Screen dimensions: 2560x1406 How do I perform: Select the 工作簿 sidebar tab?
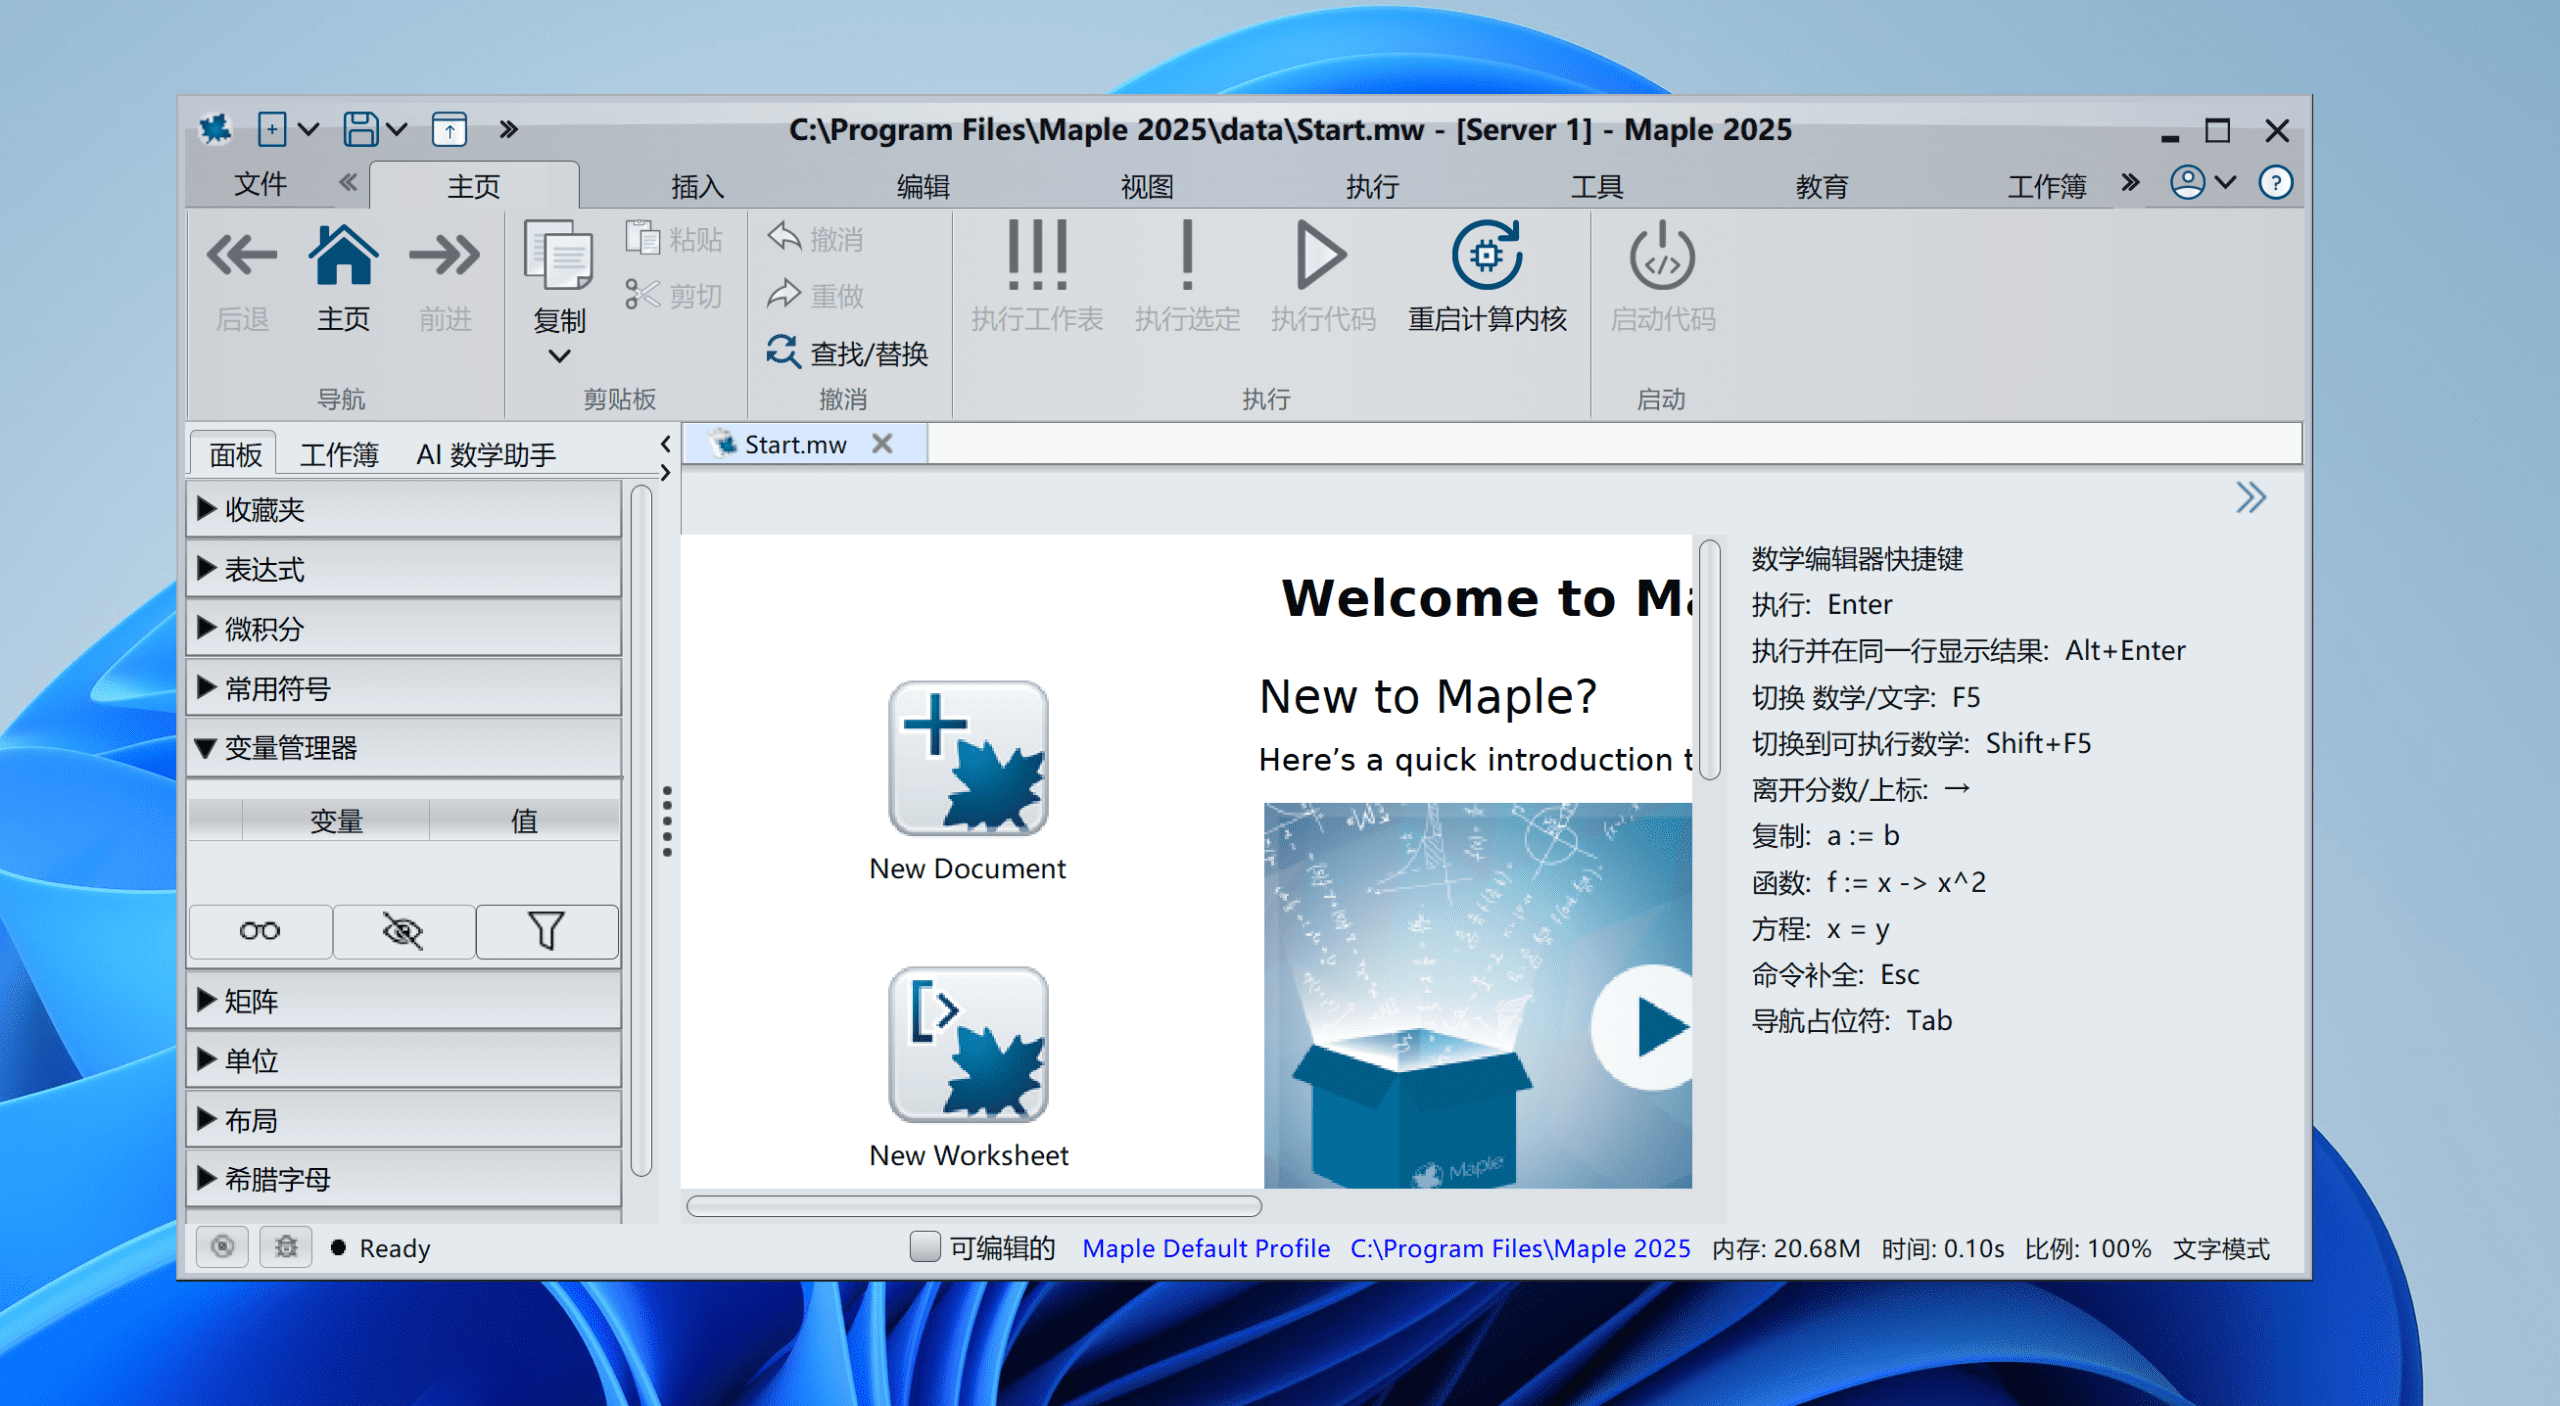pyautogui.click(x=339, y=455)
